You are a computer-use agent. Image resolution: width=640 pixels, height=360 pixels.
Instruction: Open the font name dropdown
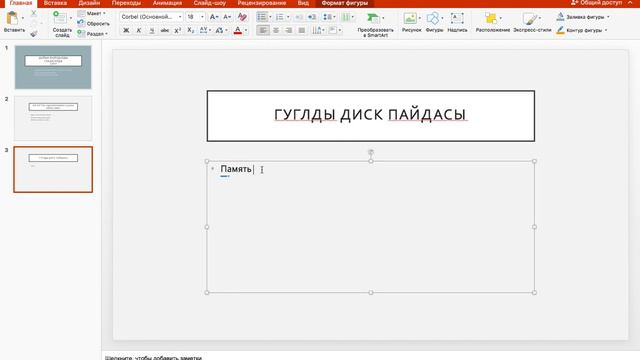coord(180,17)
